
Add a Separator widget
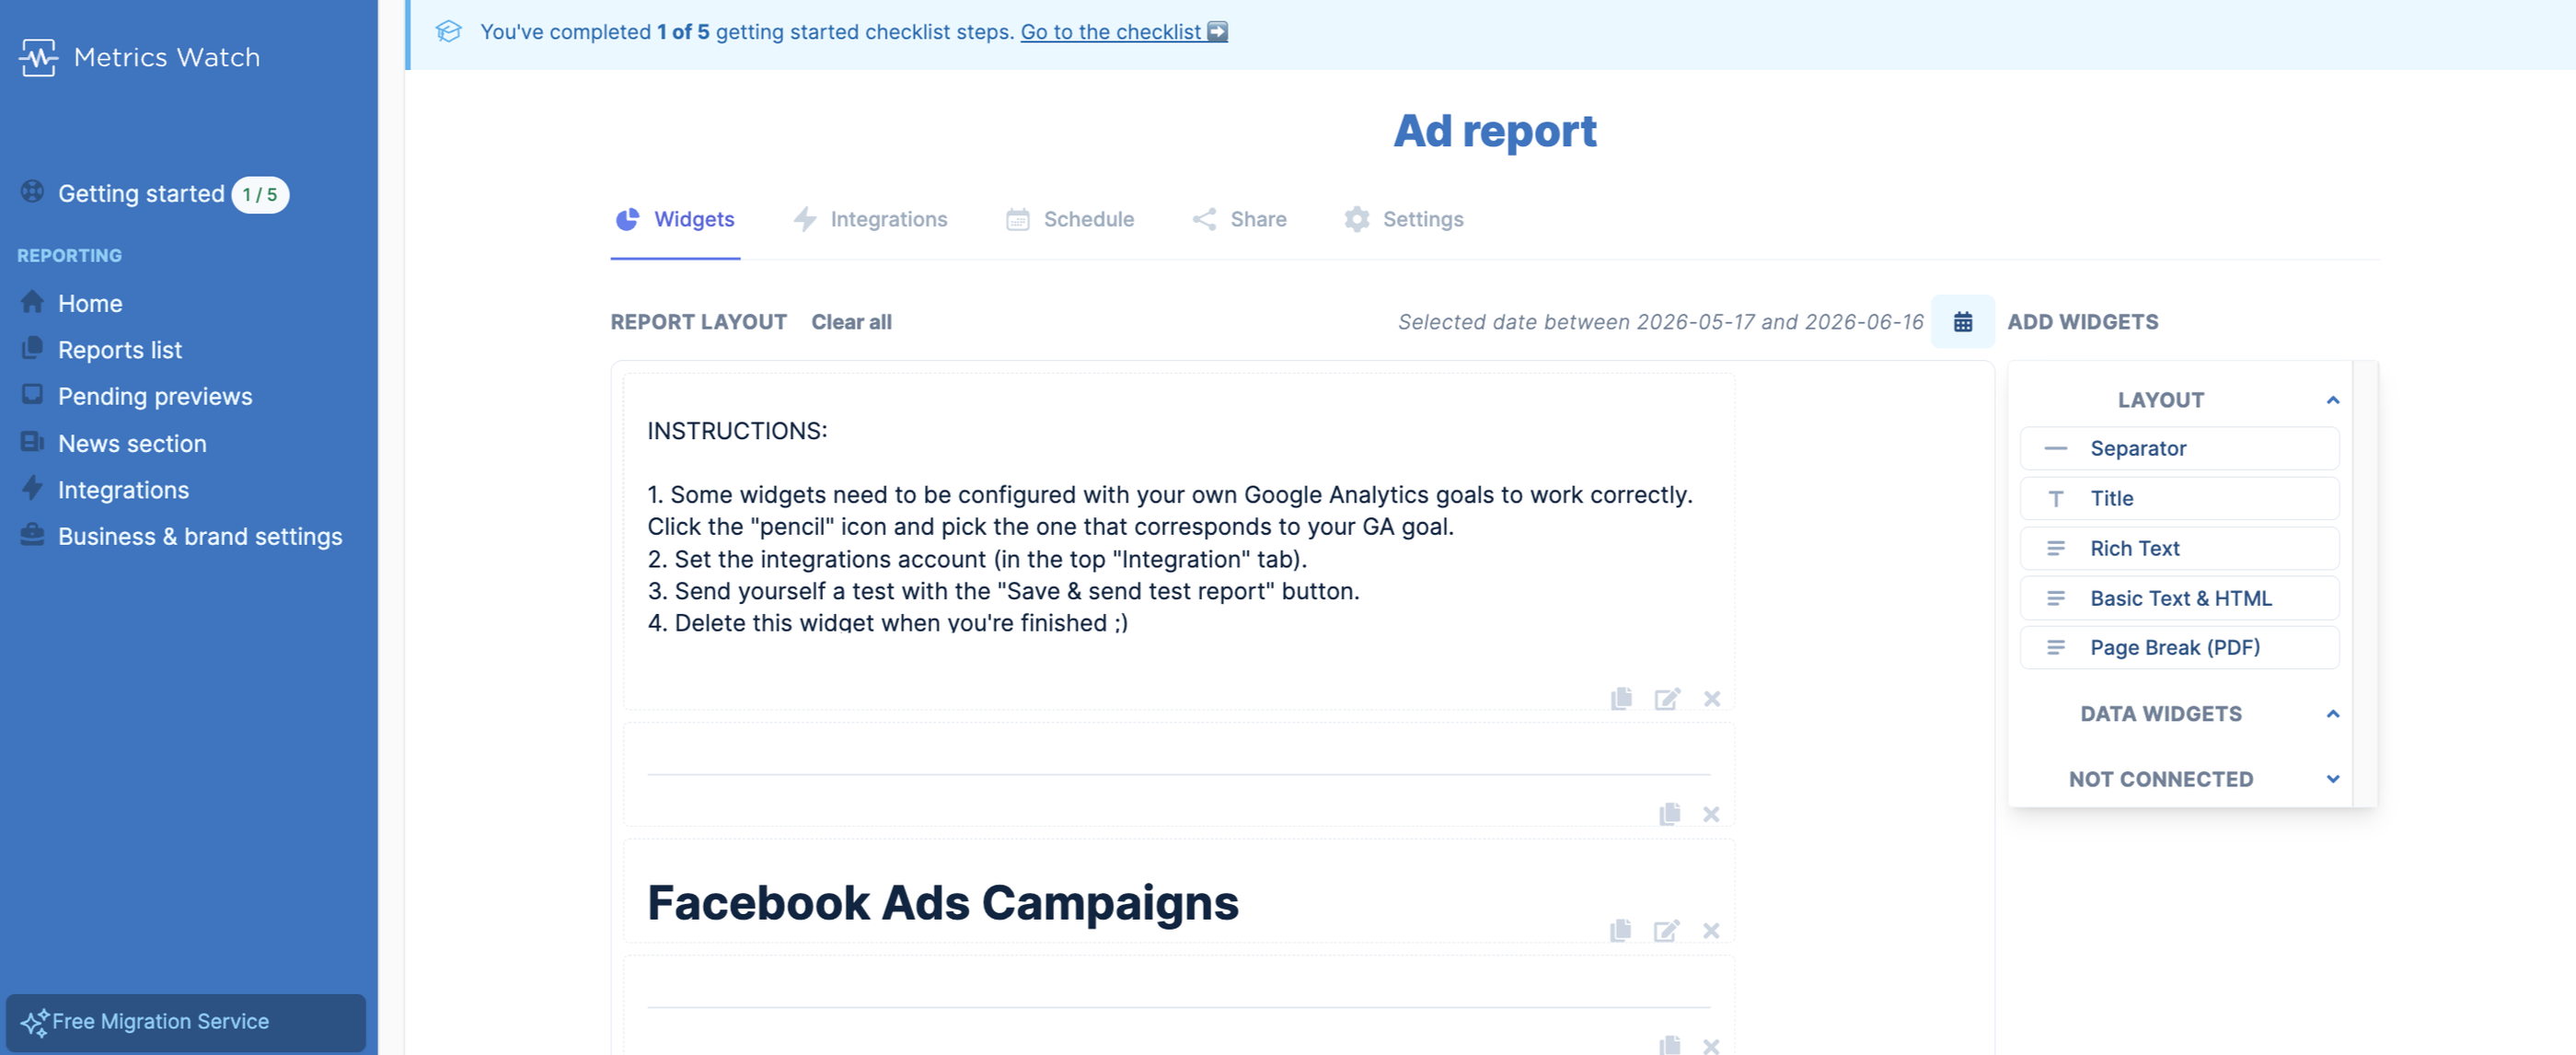tap(2179, 448)
